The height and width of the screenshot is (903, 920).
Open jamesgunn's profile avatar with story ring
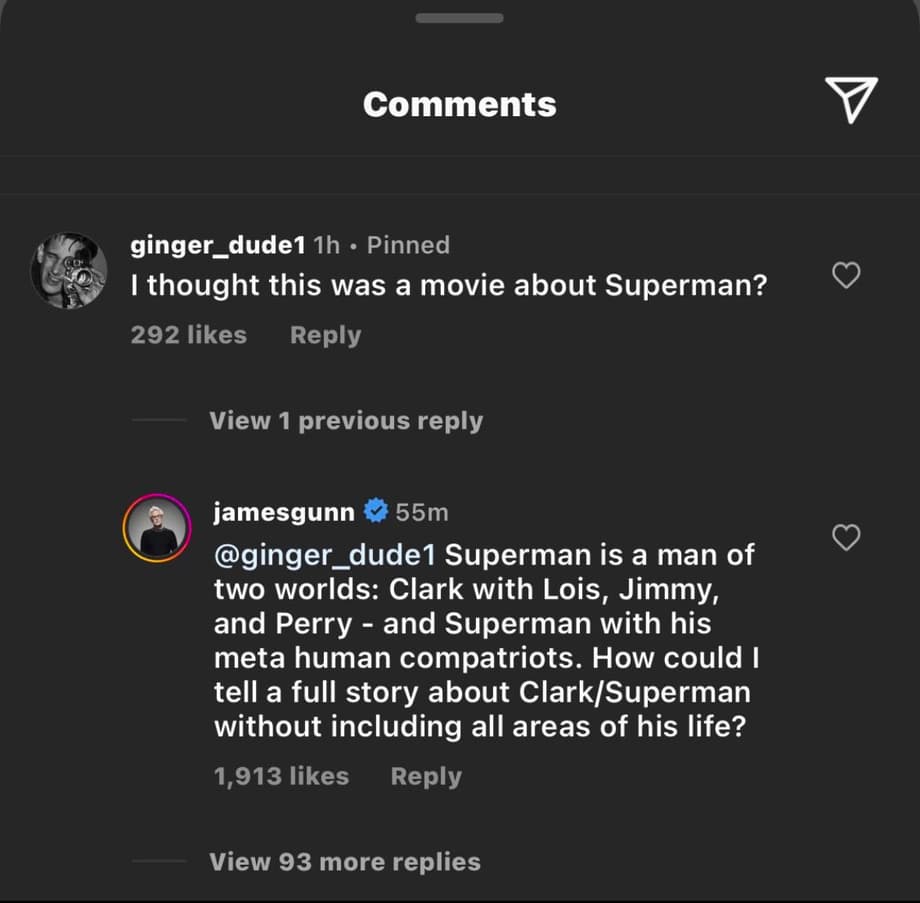pos(157,528)
